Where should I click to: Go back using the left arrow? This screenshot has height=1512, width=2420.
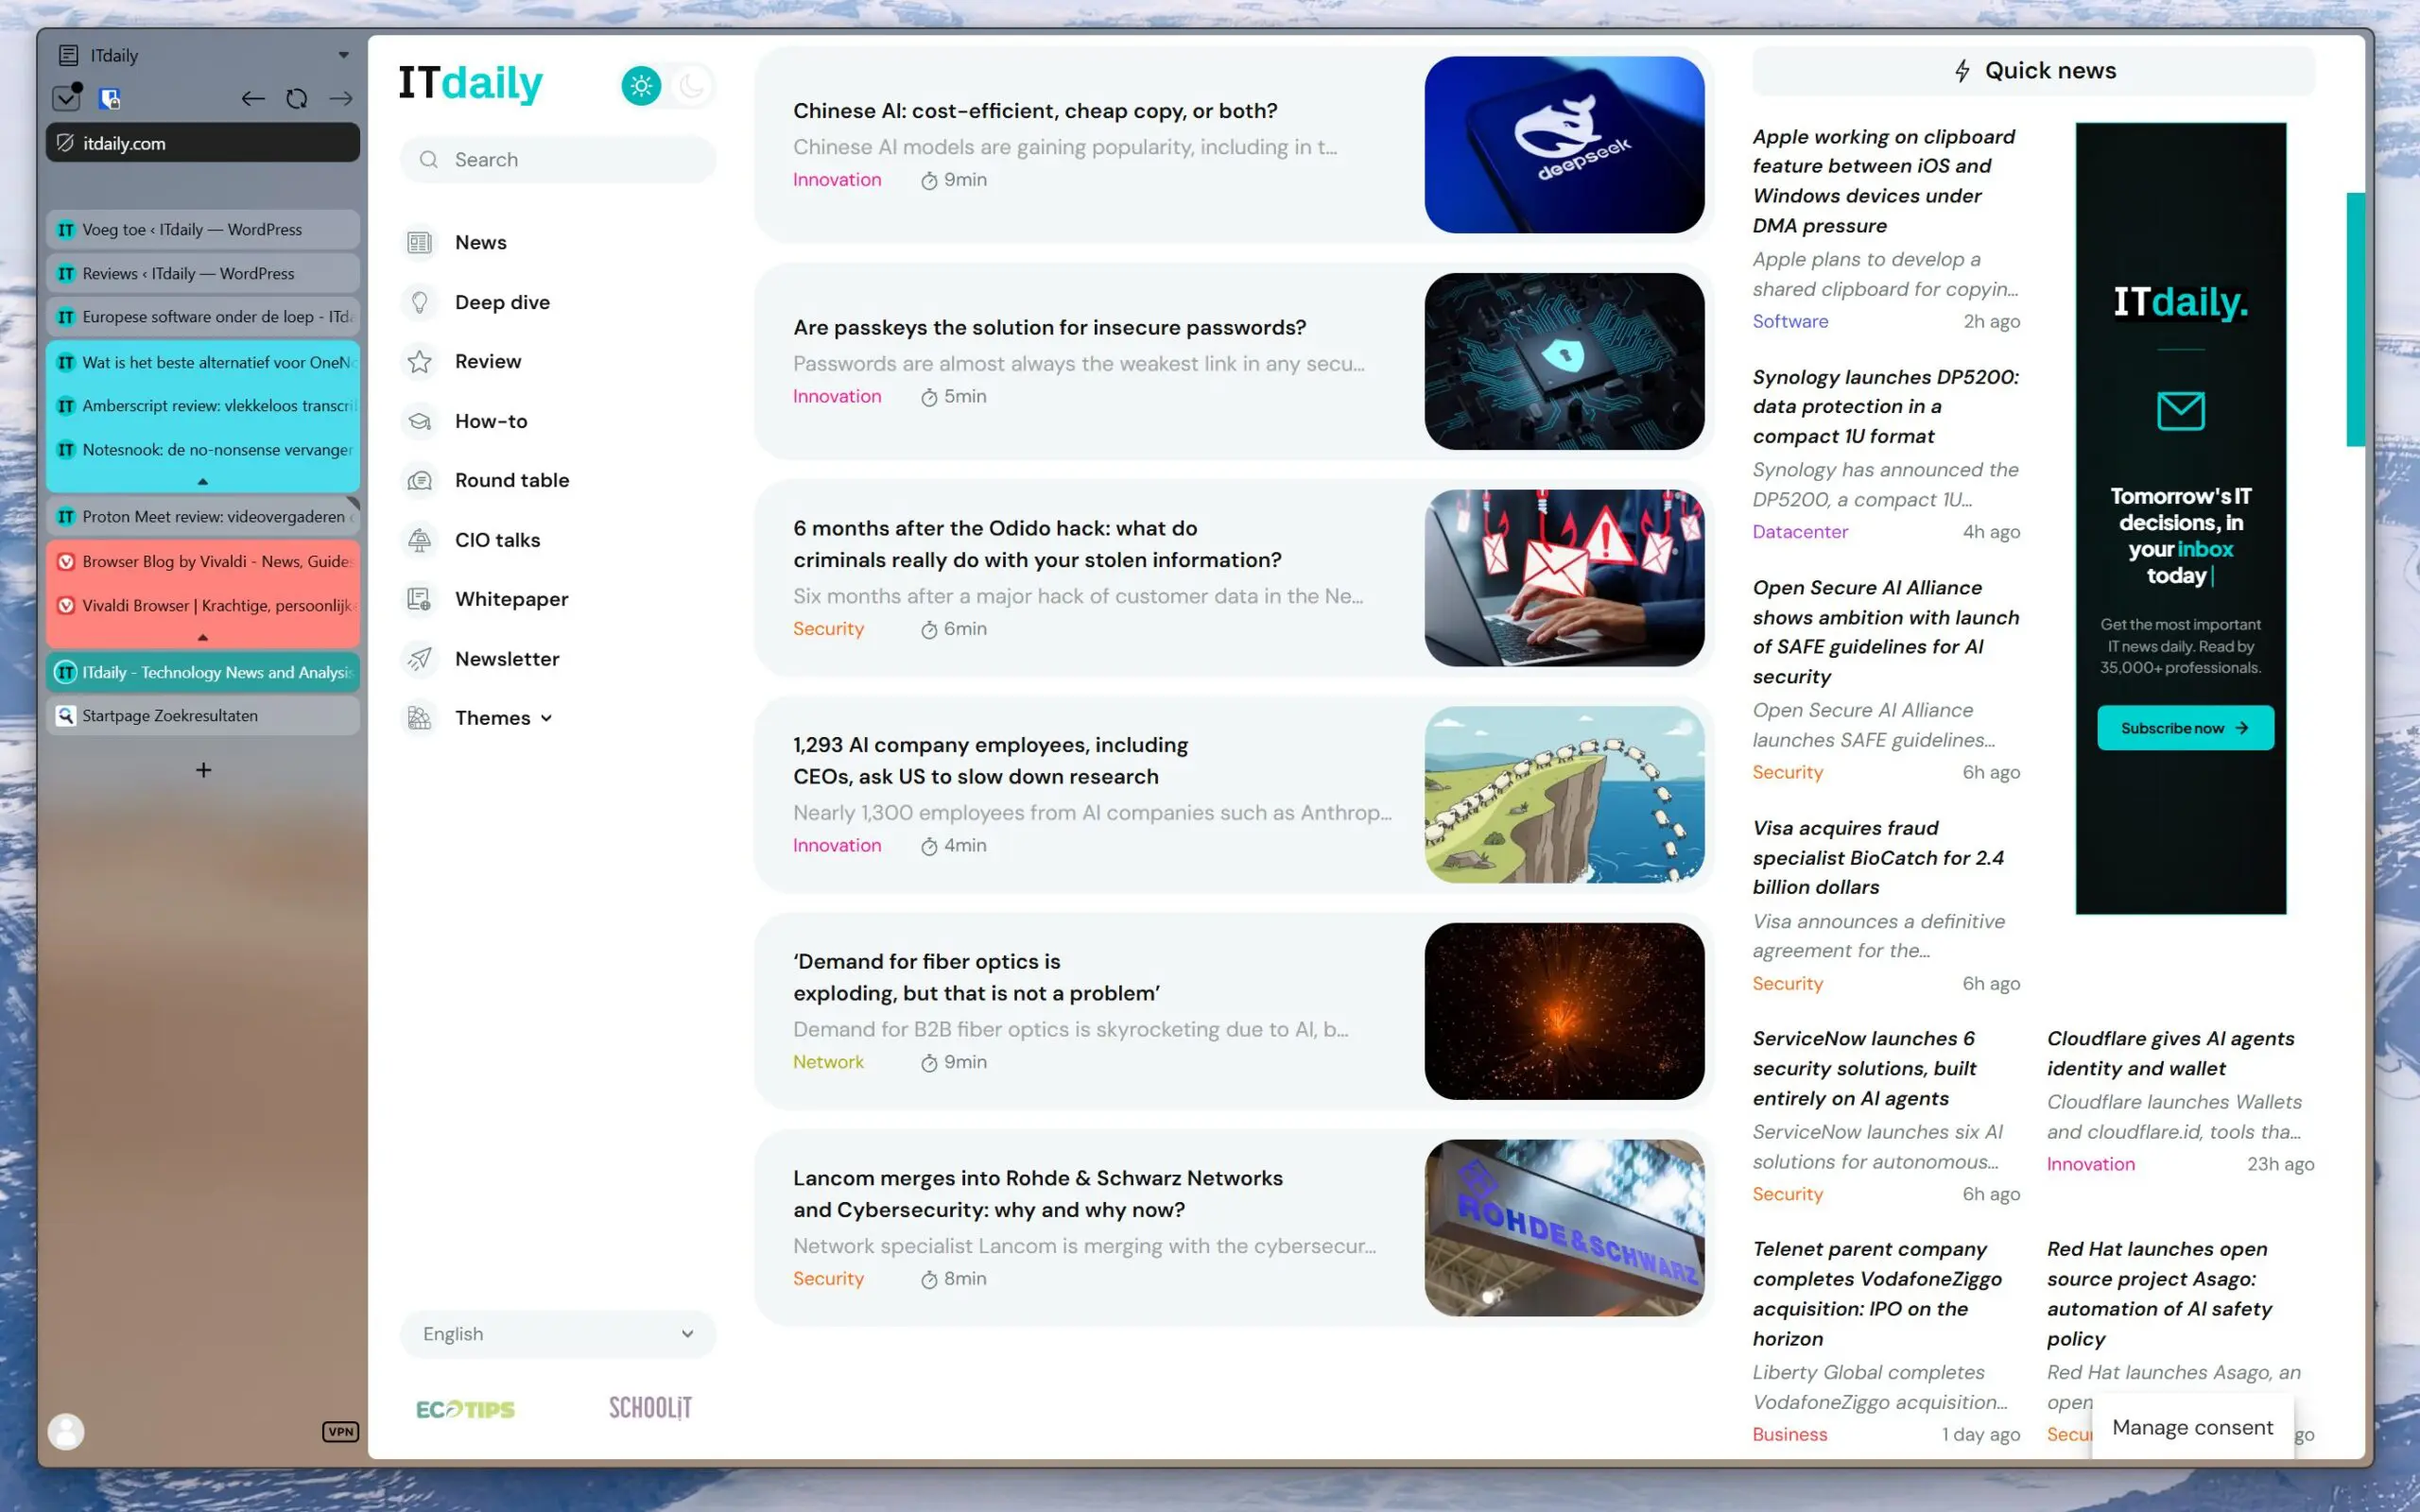click(x=253, y=98)
